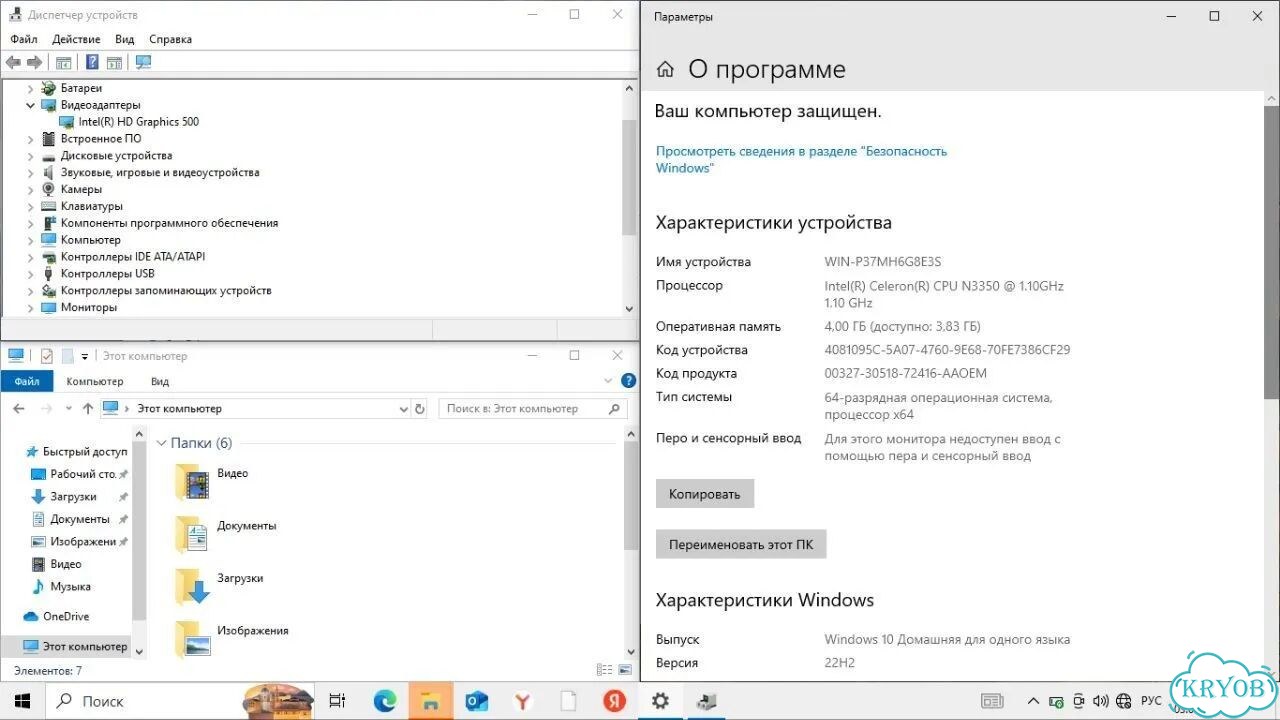Switch Explorer to large icons view

[625, 671]
